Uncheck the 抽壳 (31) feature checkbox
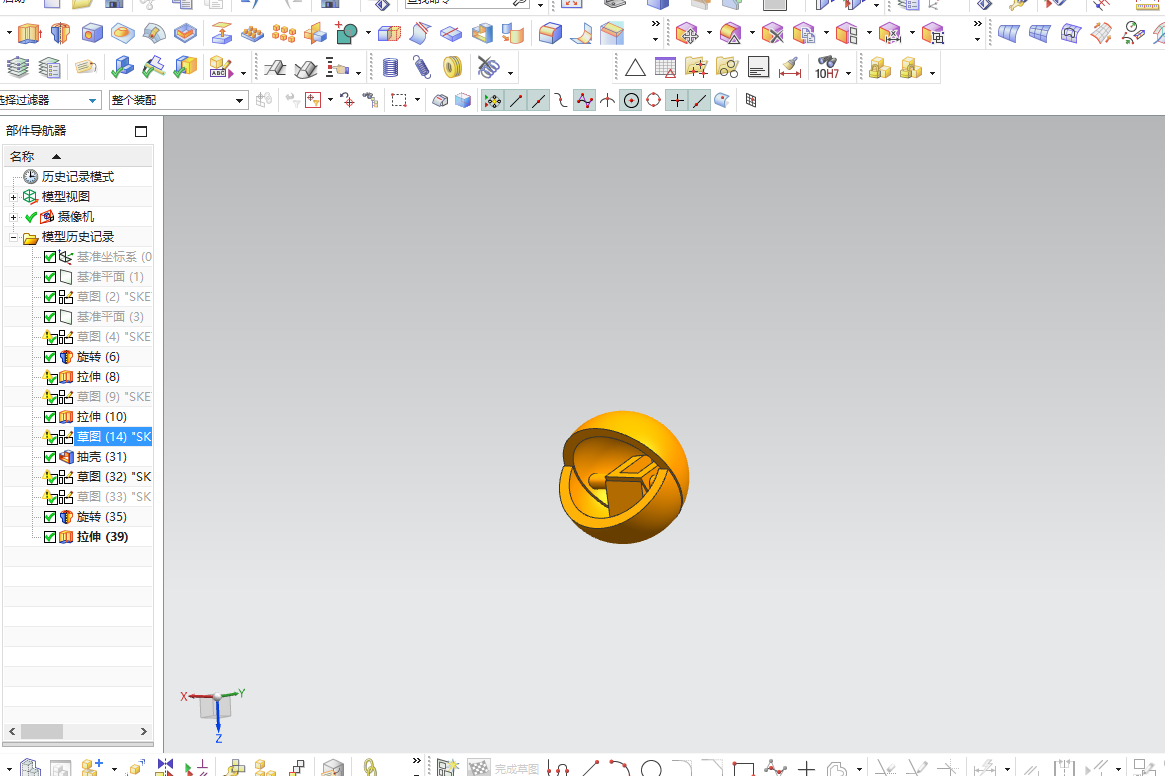Image resolution: width=1165 pixels, height=776 pixels. (50, 457)
